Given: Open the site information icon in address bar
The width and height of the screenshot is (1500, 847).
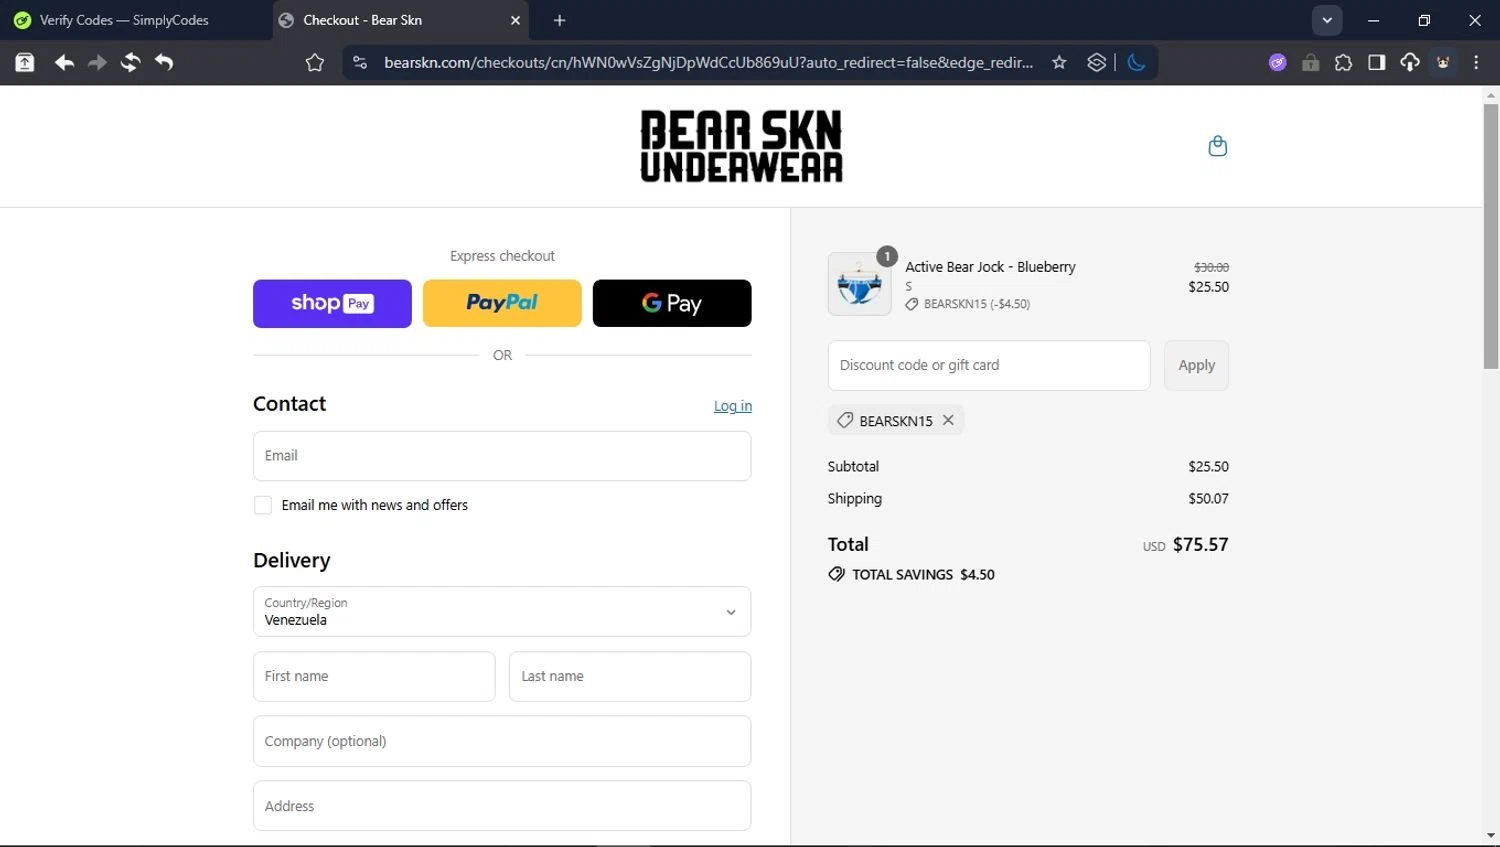Looking at the screenshot, I should pyautogui.click(x=360, y=62).
